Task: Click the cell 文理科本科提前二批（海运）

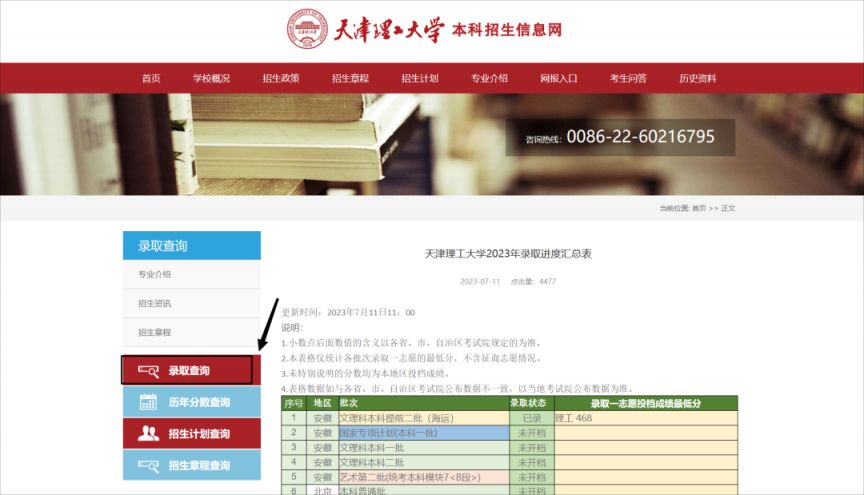Action: point(423,418)
